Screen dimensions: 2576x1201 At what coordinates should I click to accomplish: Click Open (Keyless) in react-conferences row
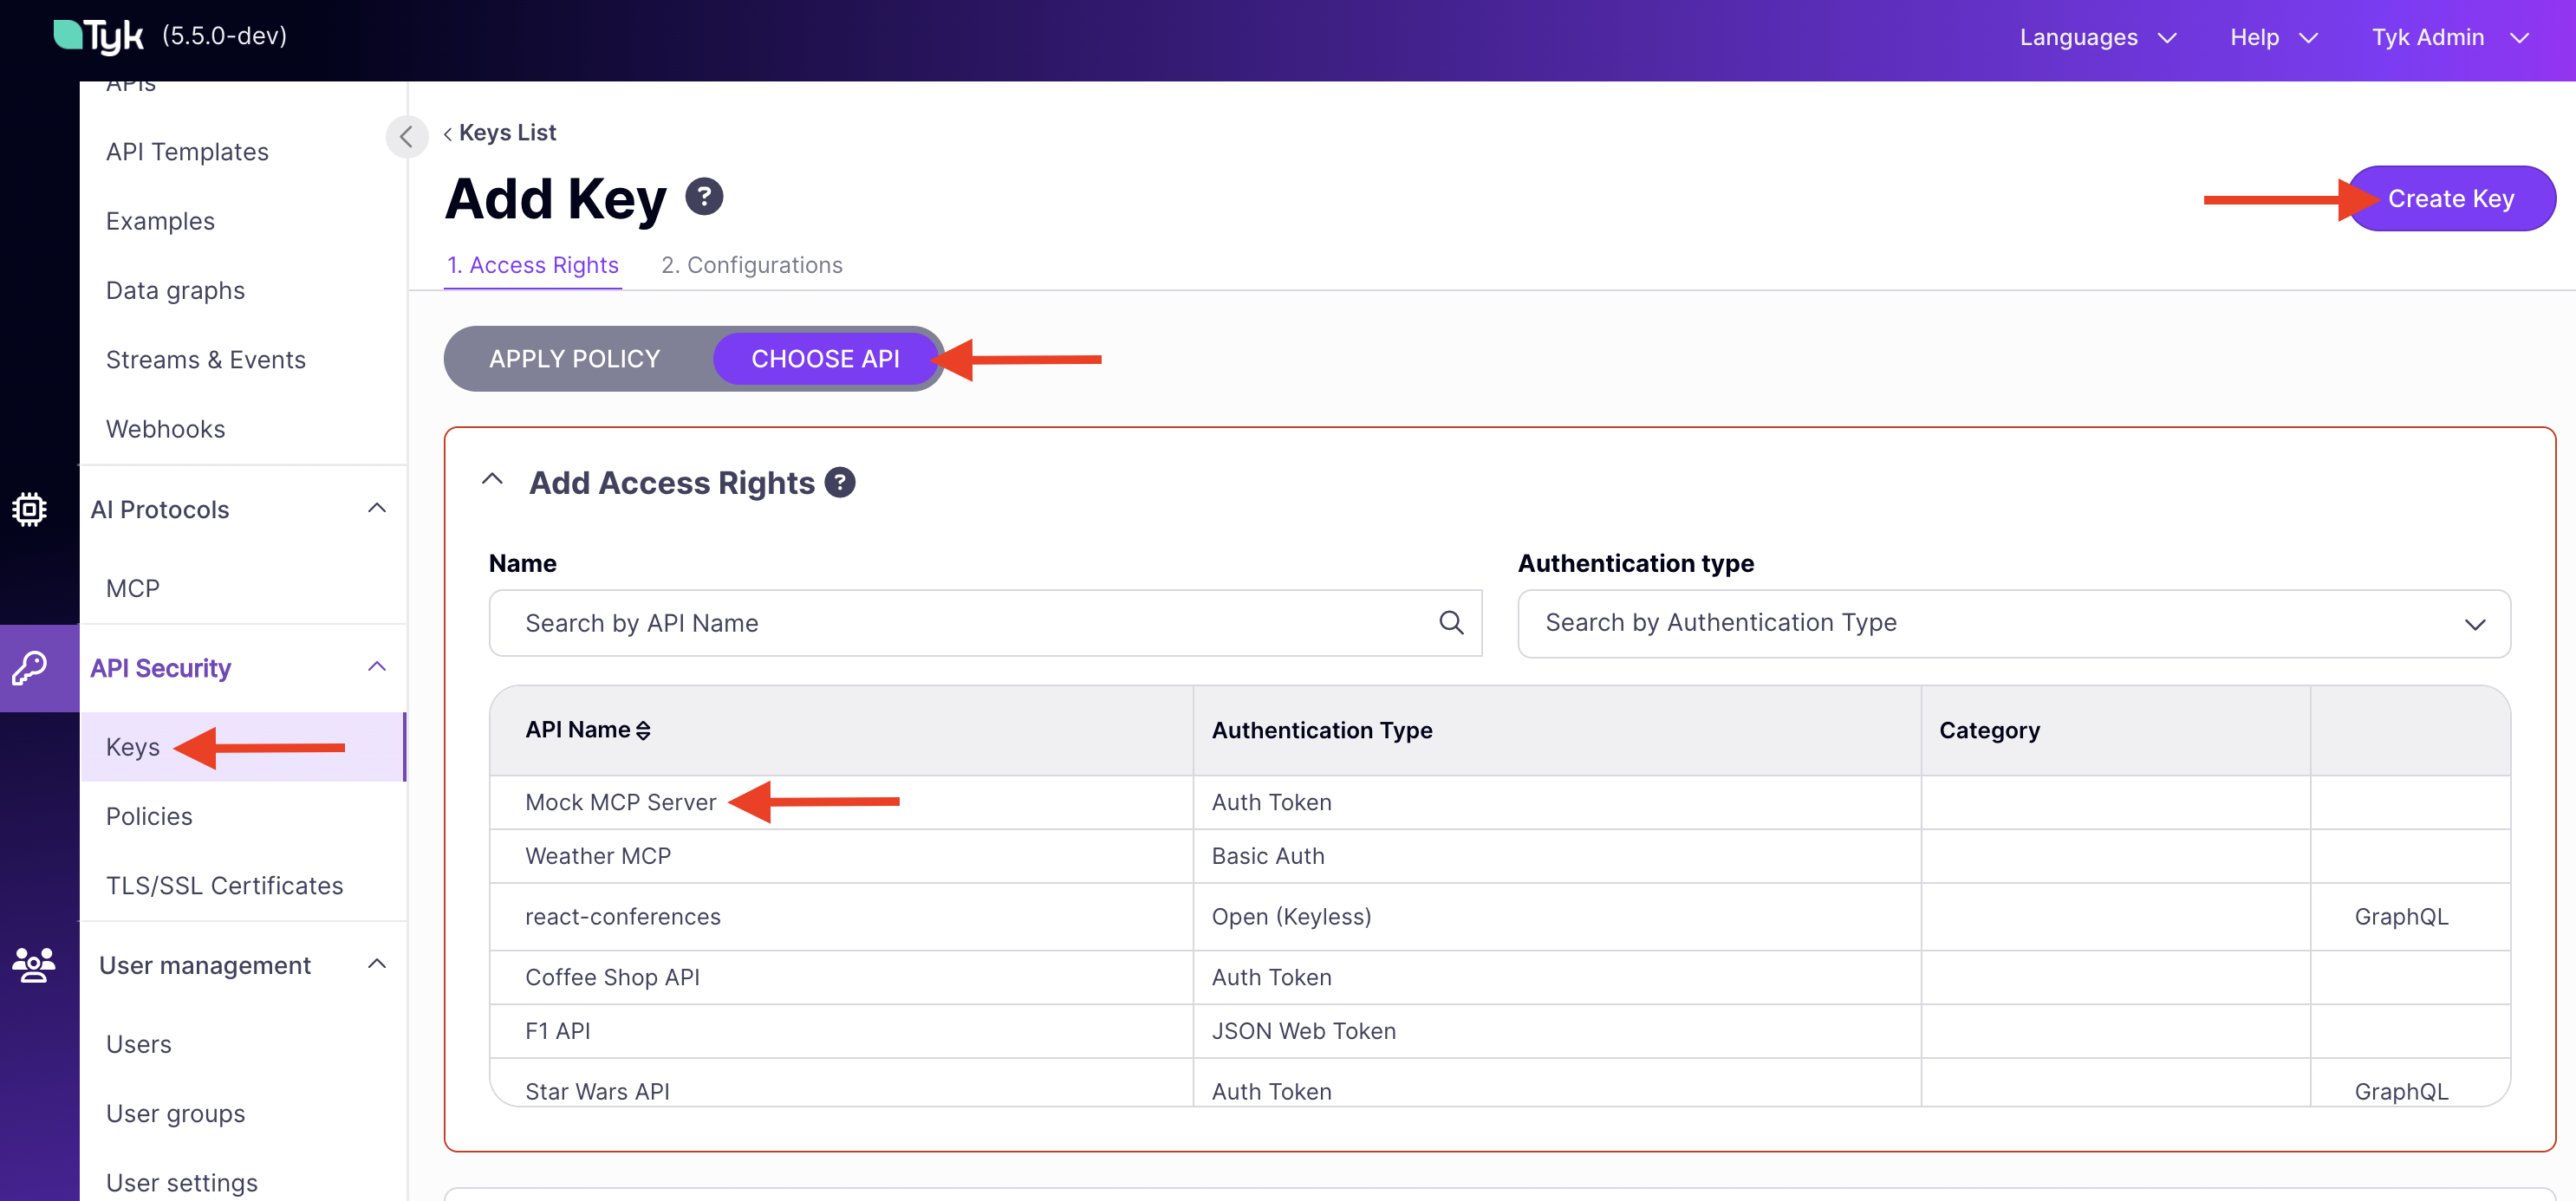click(x=1291, y=917)
